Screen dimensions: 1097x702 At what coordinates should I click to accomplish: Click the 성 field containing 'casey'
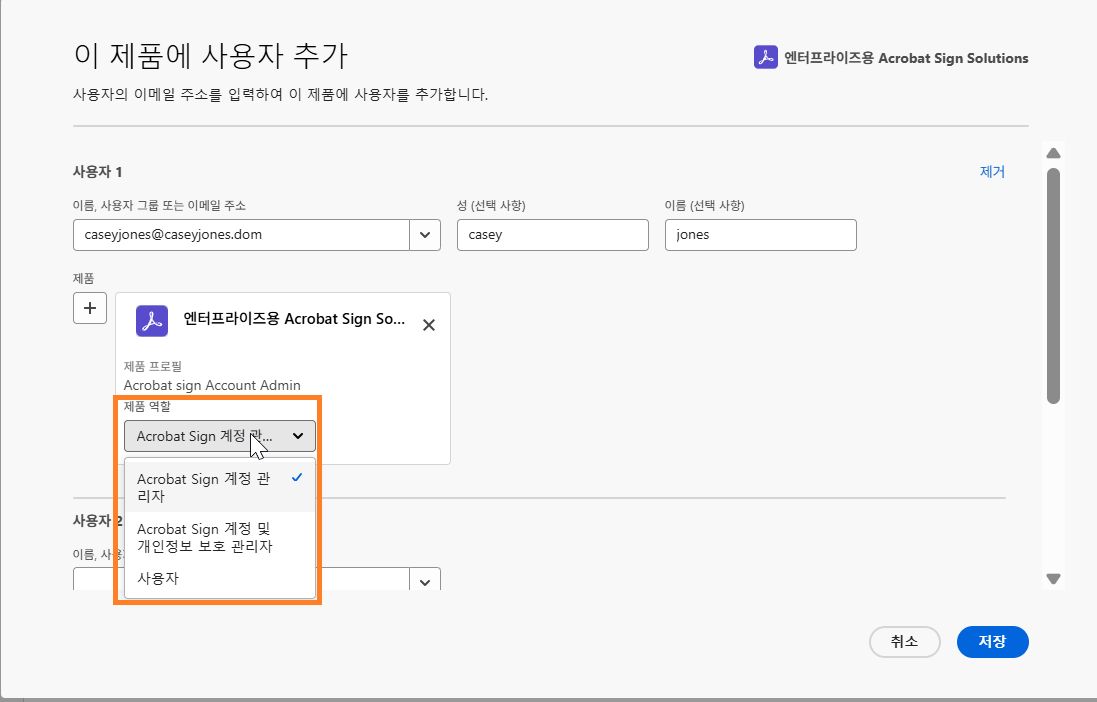pos(553,234)
